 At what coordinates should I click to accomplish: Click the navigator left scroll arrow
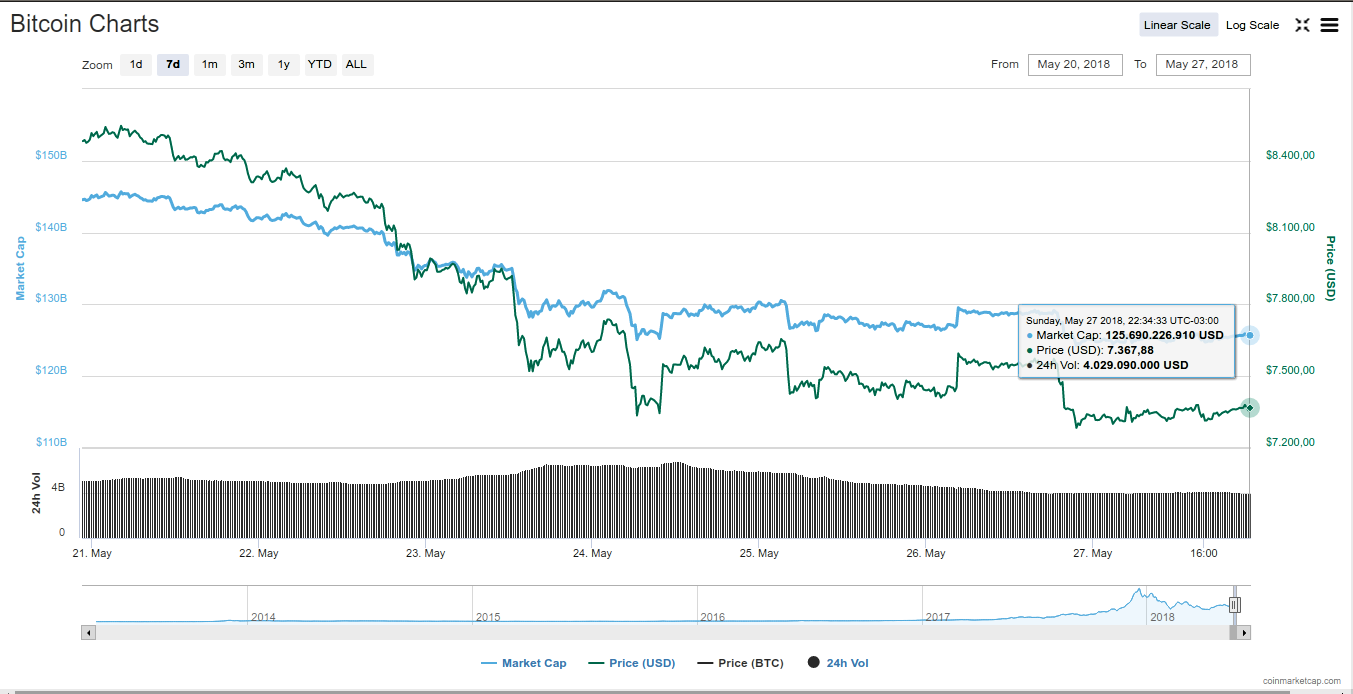tap(88, 633)
